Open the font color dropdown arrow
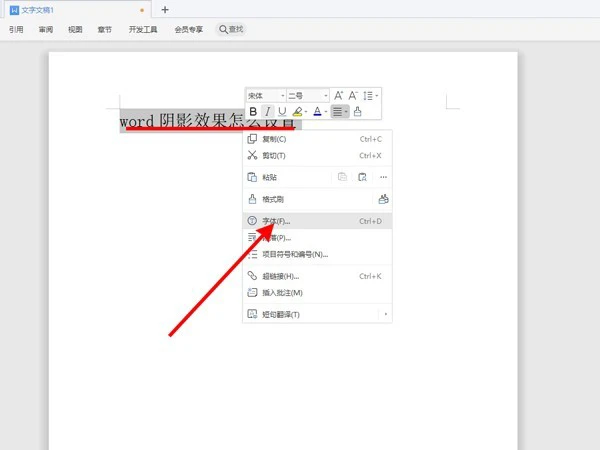Image resolution: width=600 pixels, height=450 pixels. [x=326, y=112]
